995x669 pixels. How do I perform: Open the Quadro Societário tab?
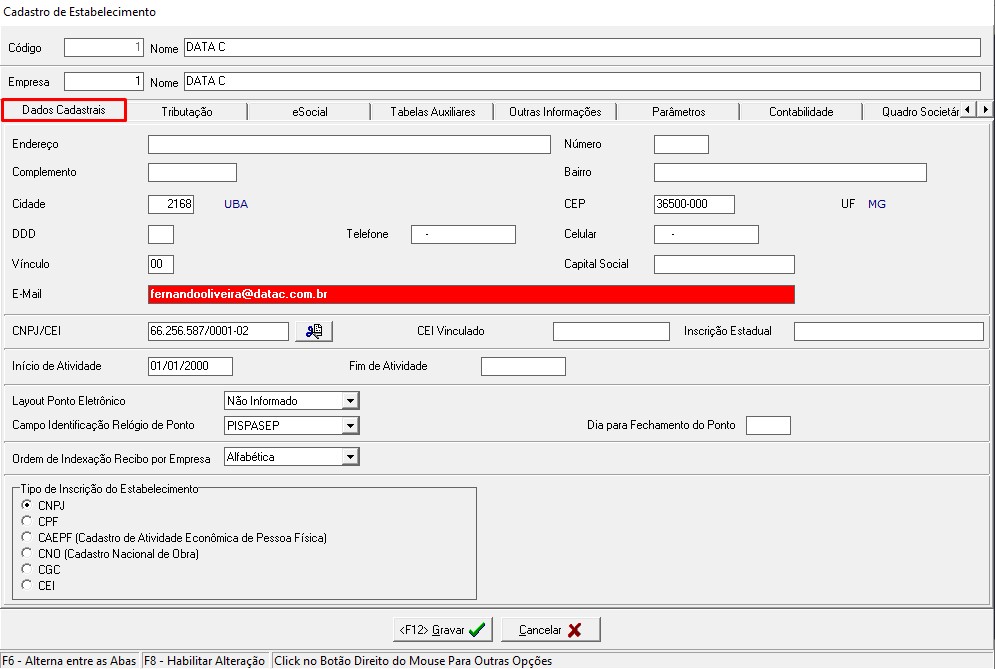pos(914,112)
